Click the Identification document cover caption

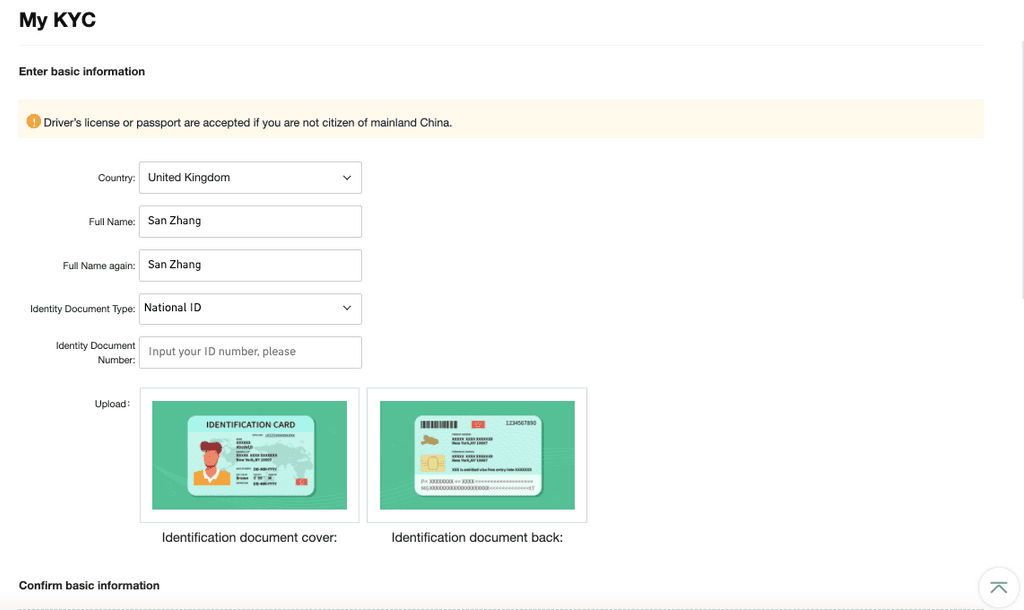pyautogui.click(x=249, y=537)
